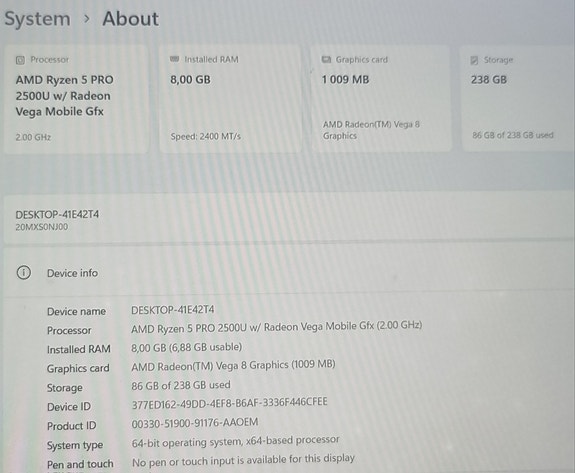
Task: Click the Installed RAM memory icon
Action: point(175,59)
